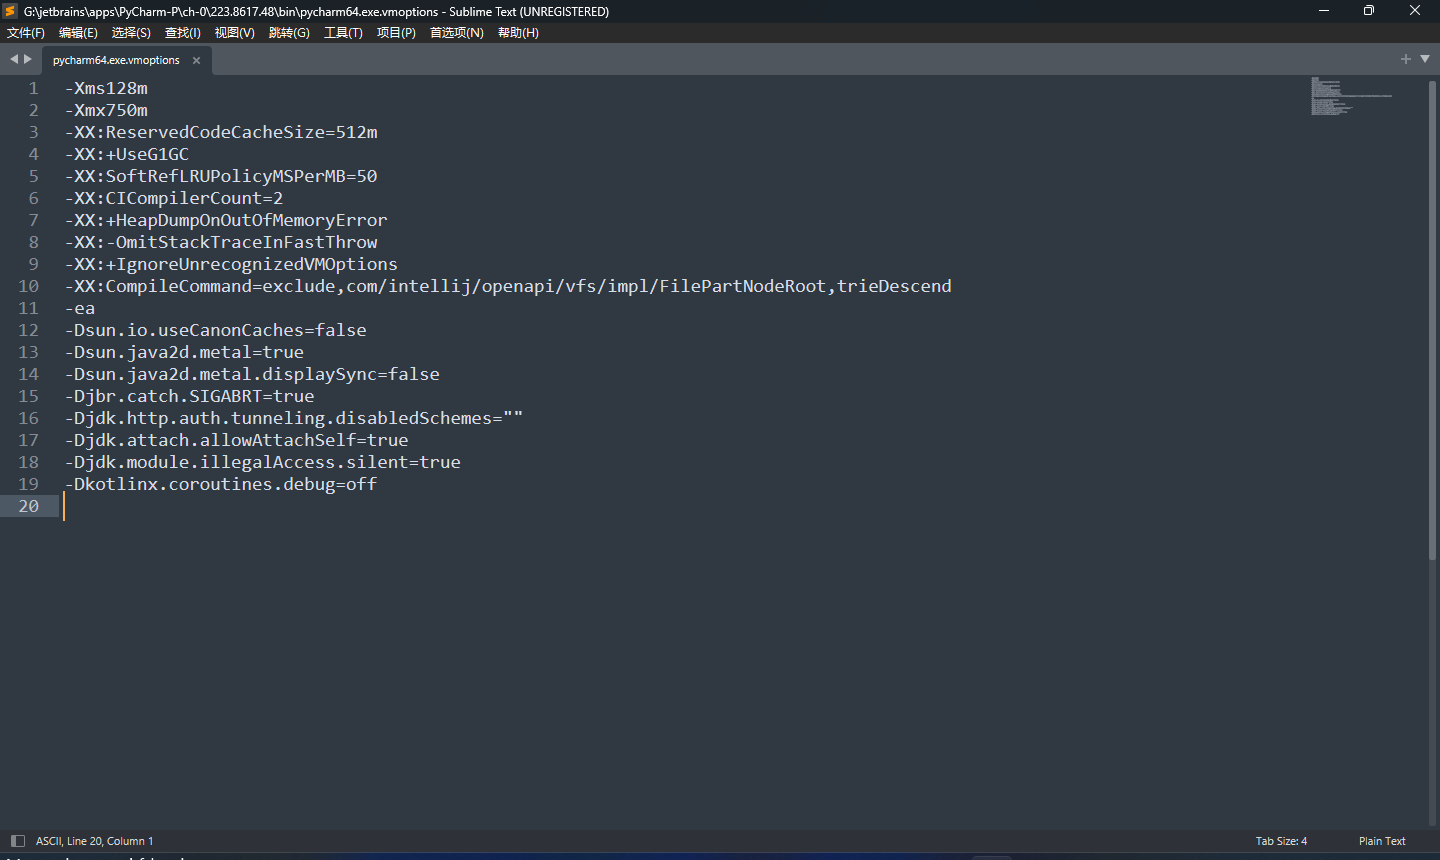
Task: Open the 查找(I) menu
Action: pyautogui.click(x=183, y=33)
